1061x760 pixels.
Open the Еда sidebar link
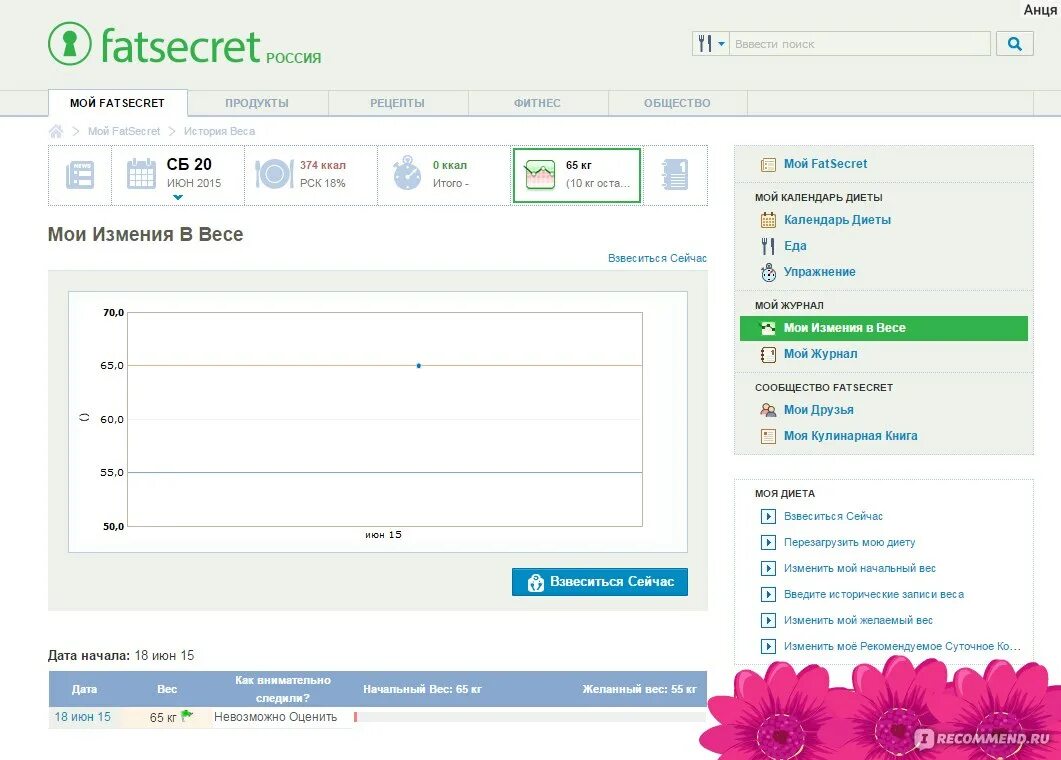795,246
